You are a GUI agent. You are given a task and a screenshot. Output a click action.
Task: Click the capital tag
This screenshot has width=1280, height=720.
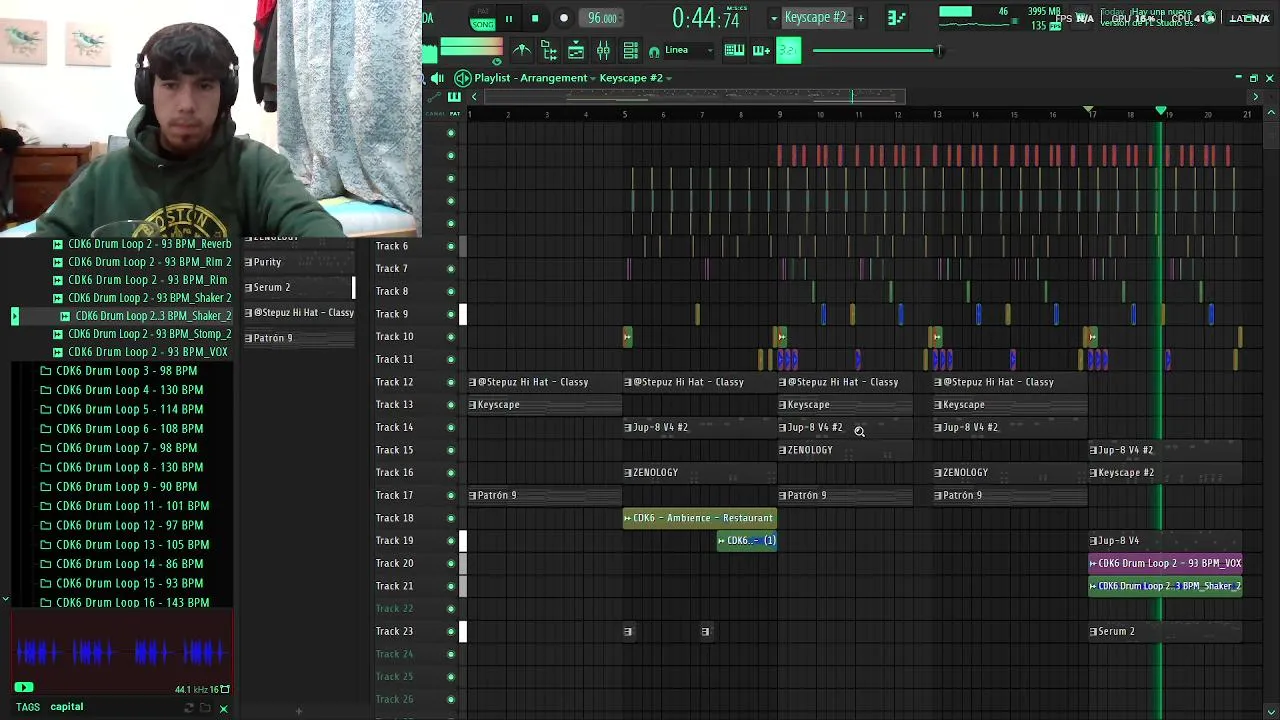[x=67, y=707]
